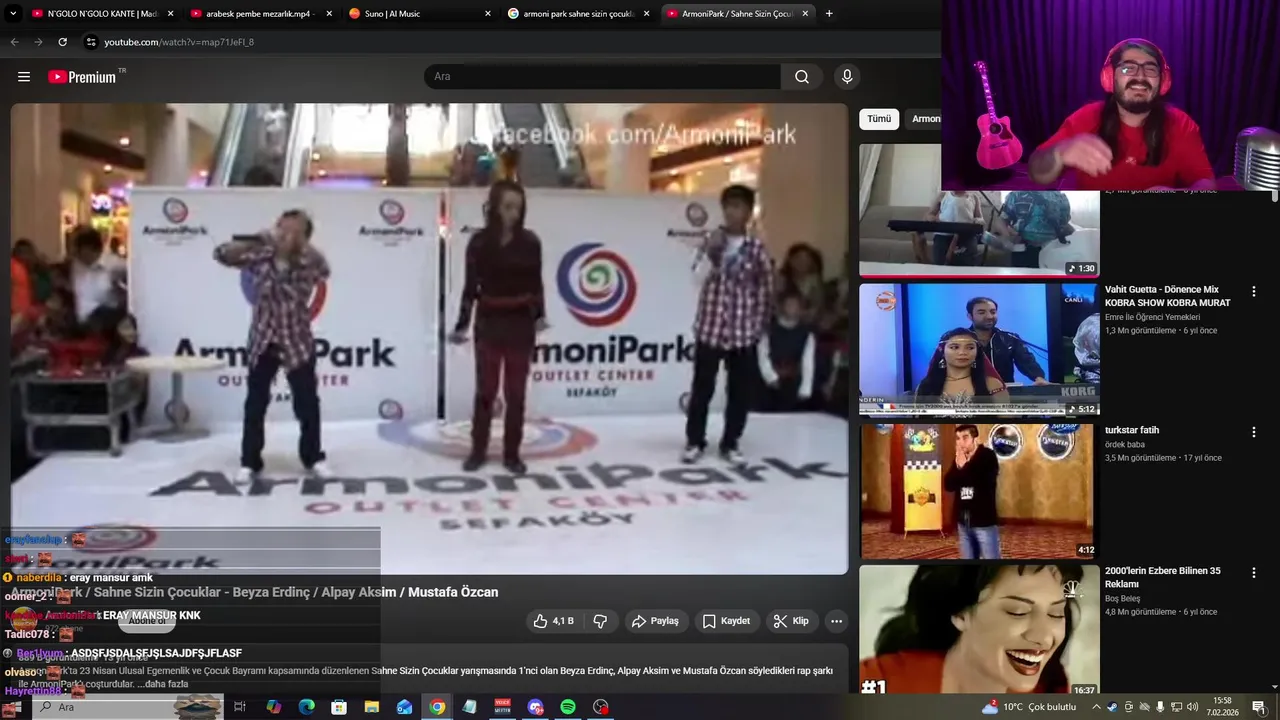
Task: Go to YouTube Premium home logo
Action: pos(82,77)
